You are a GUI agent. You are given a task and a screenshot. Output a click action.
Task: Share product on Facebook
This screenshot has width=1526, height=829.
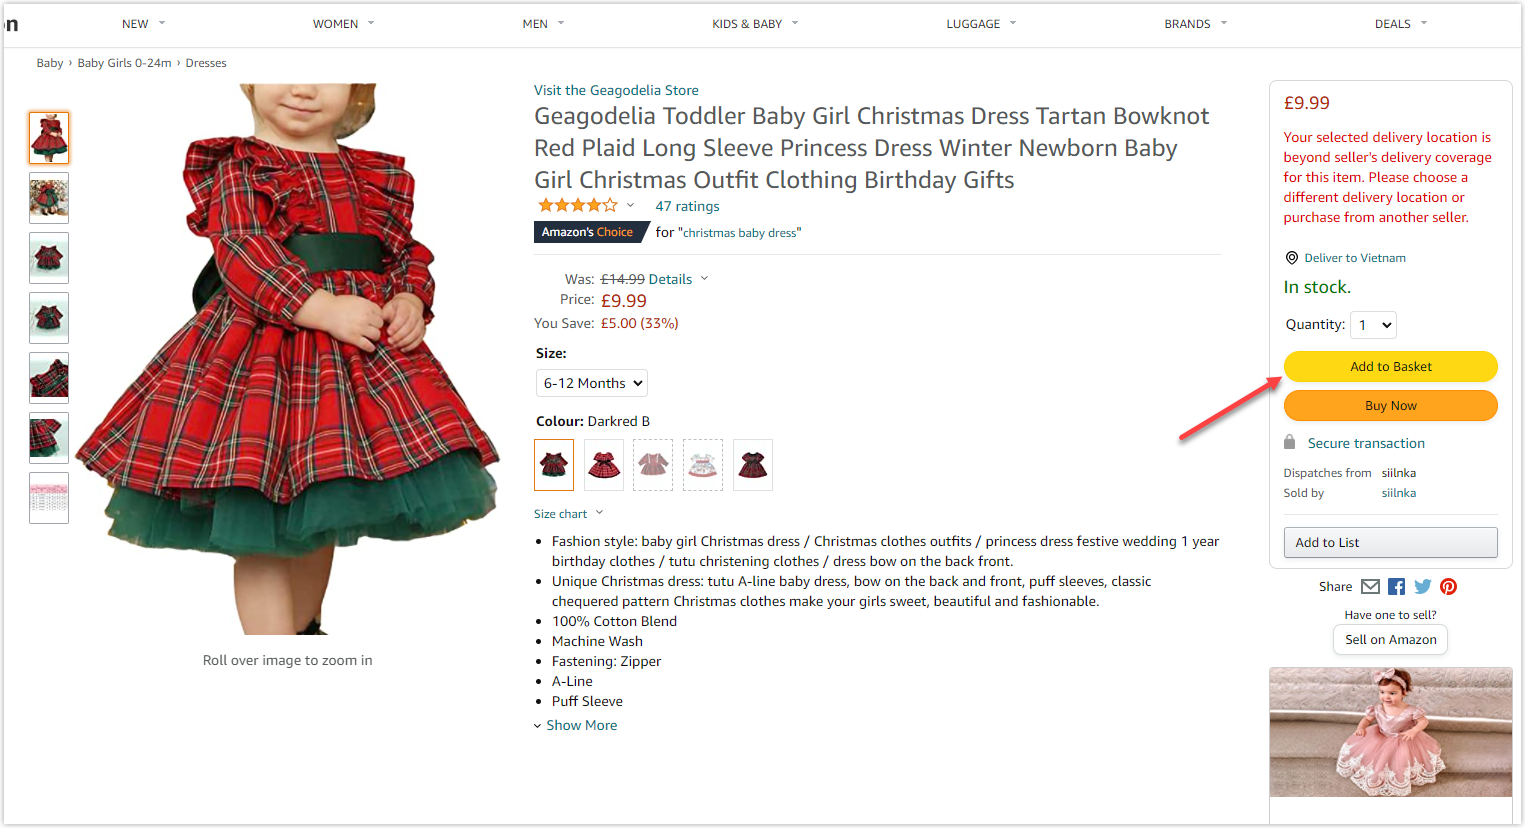[1396, 587]
